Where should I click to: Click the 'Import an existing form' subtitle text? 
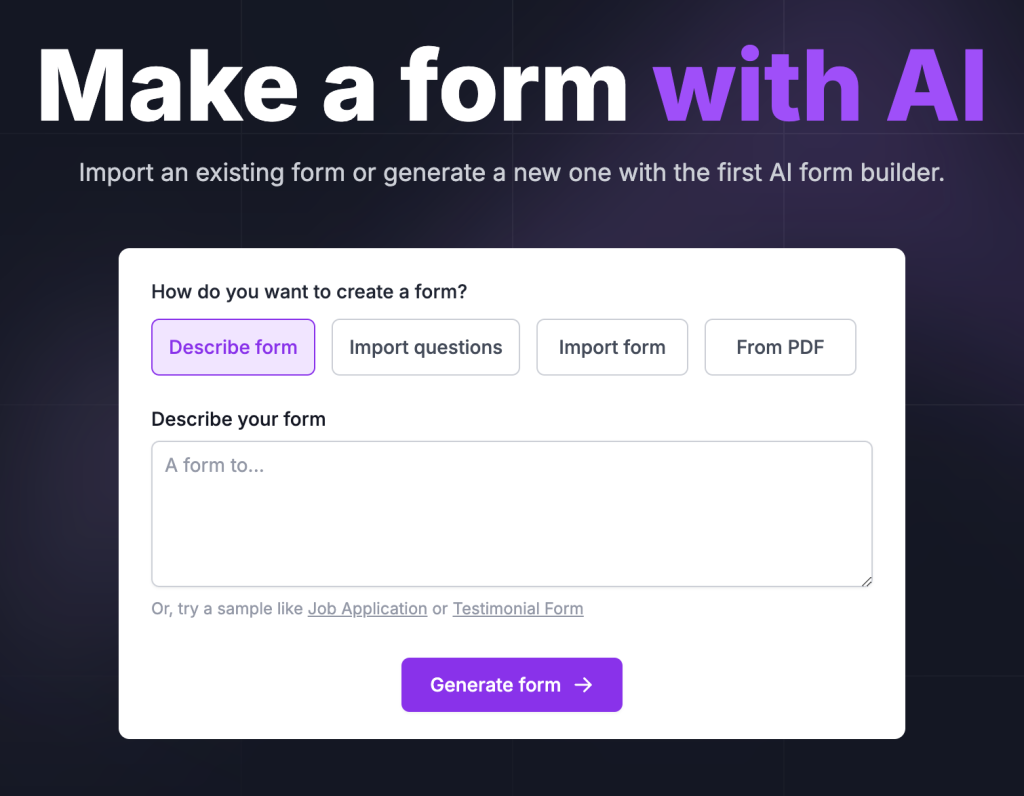point(228,173)
